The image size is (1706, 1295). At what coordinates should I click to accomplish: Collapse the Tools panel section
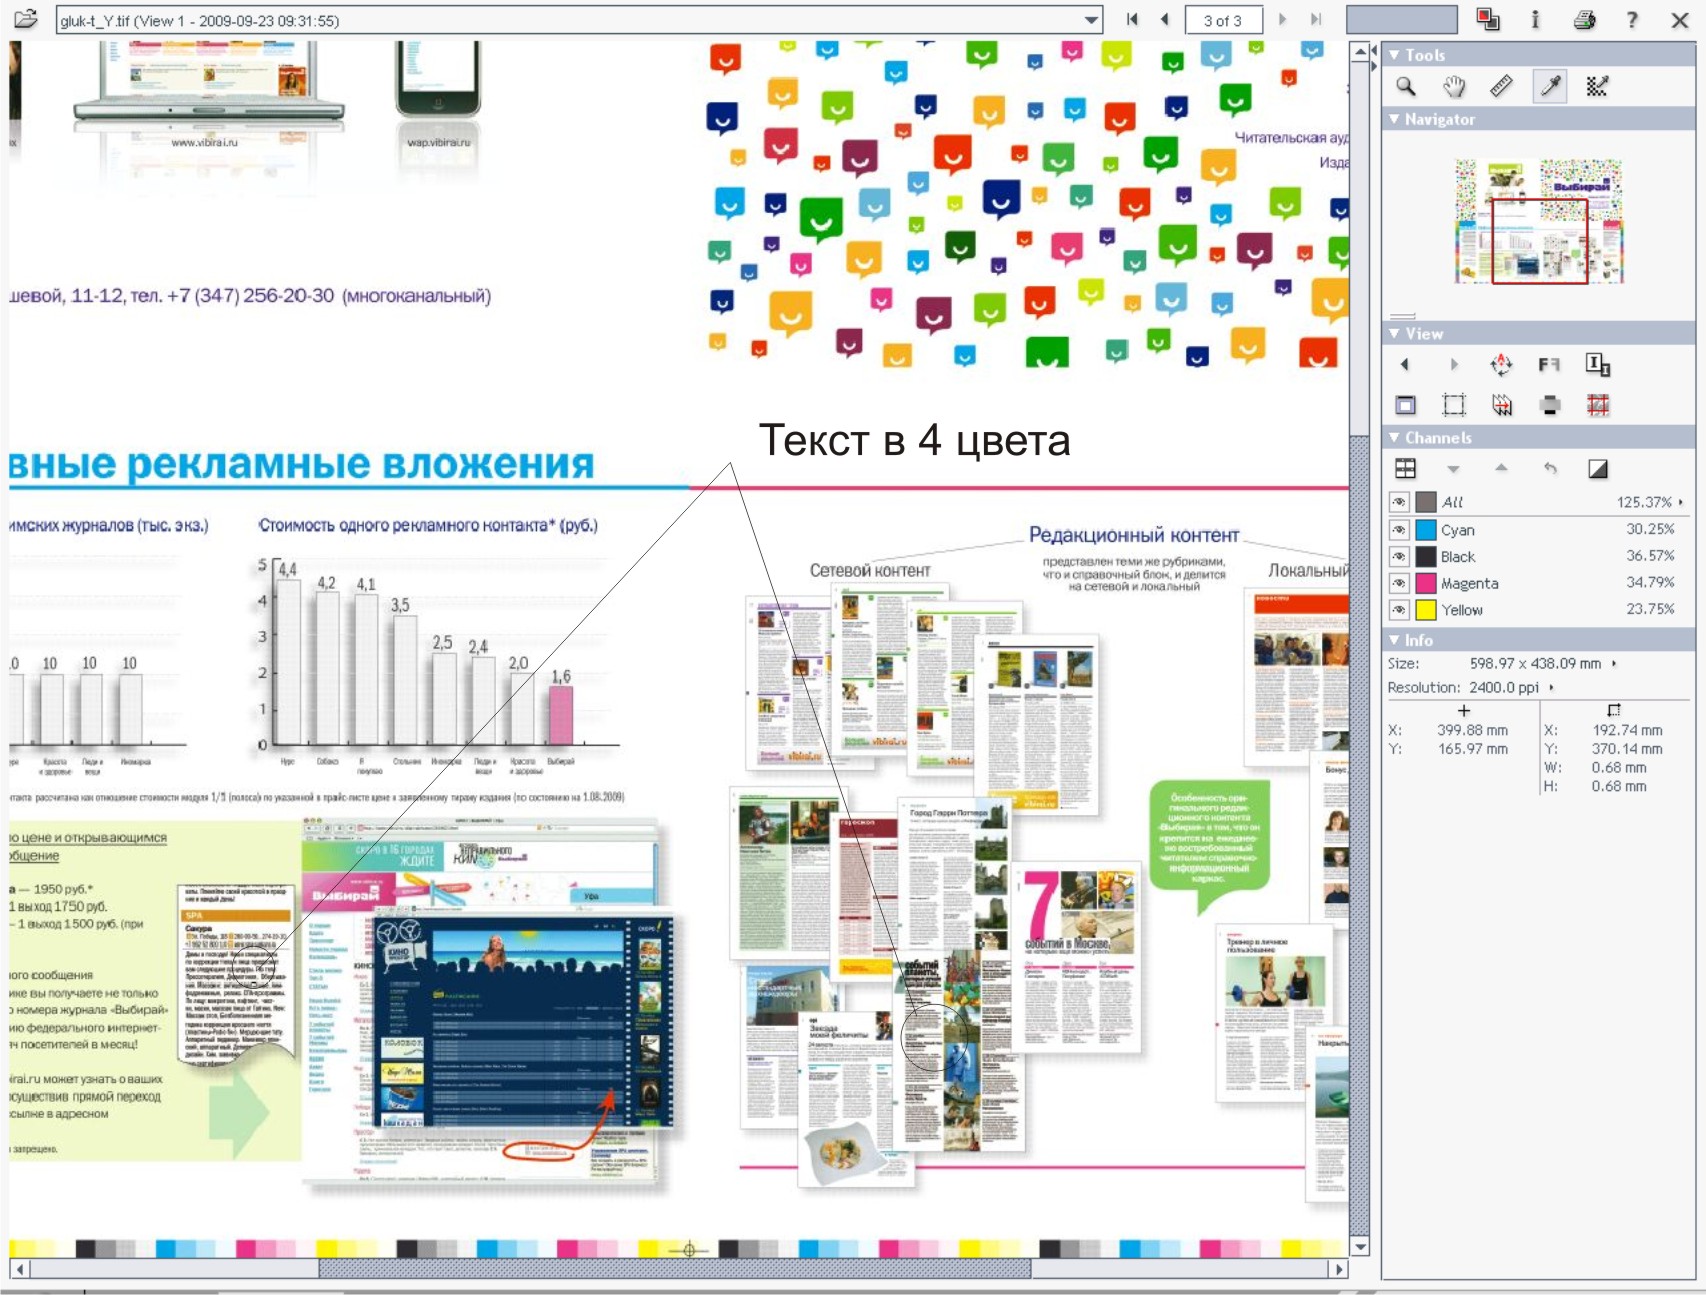pyautogui.click(x=1394, y=55)
